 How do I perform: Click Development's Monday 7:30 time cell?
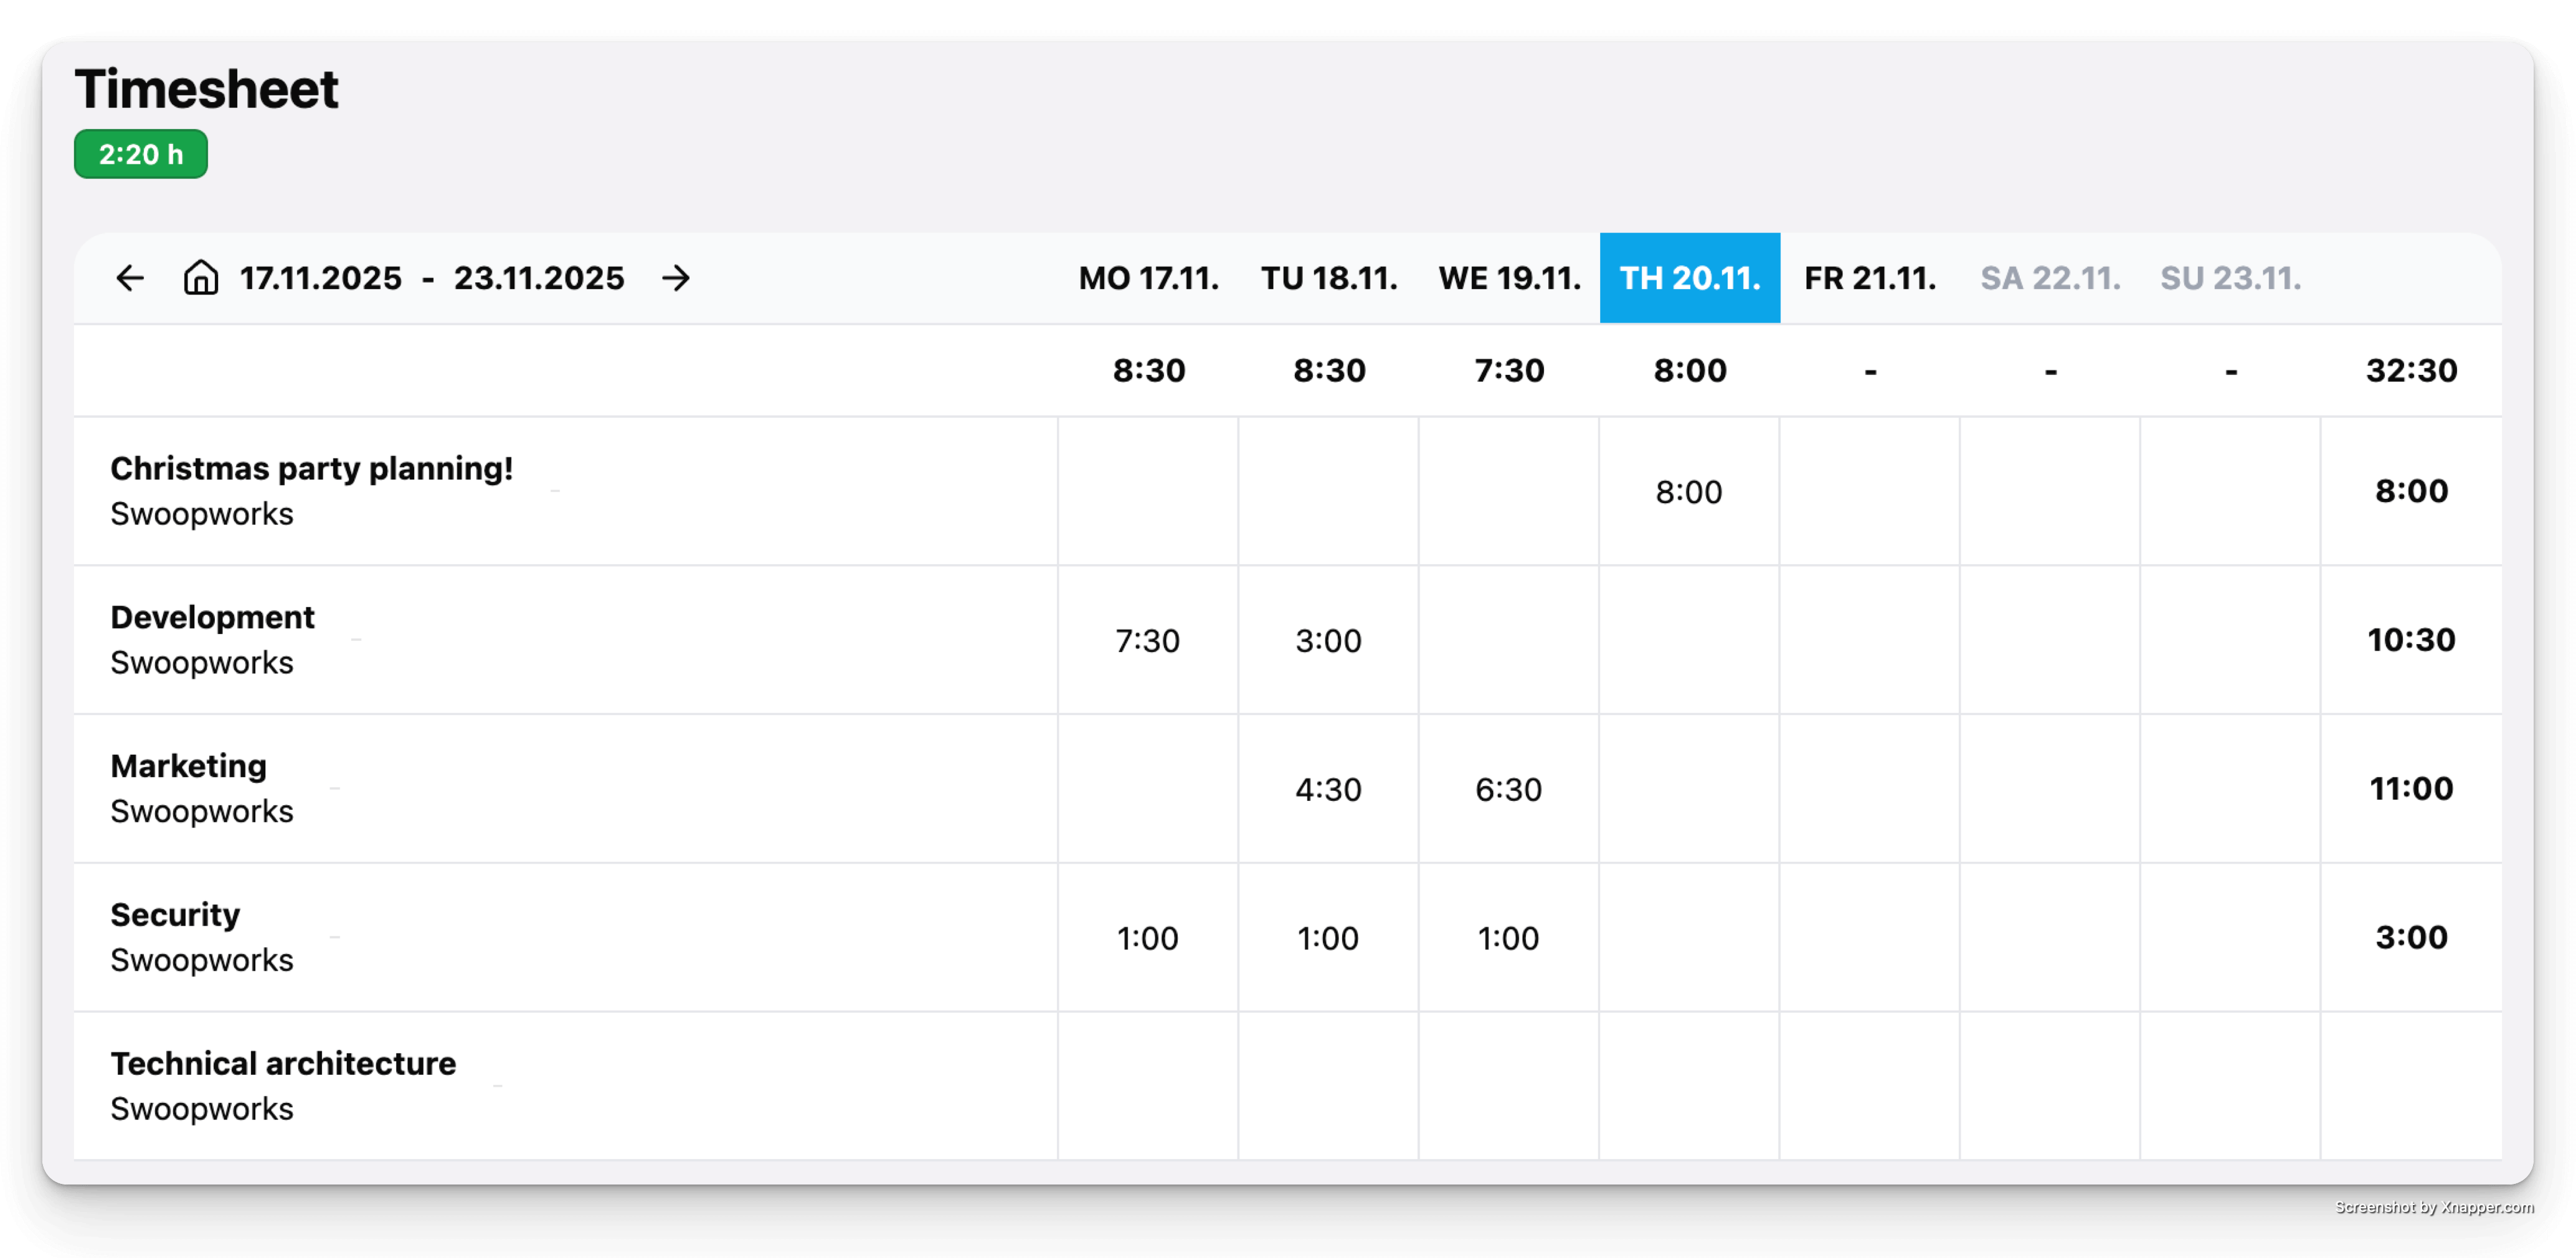tap(1148, 640)
